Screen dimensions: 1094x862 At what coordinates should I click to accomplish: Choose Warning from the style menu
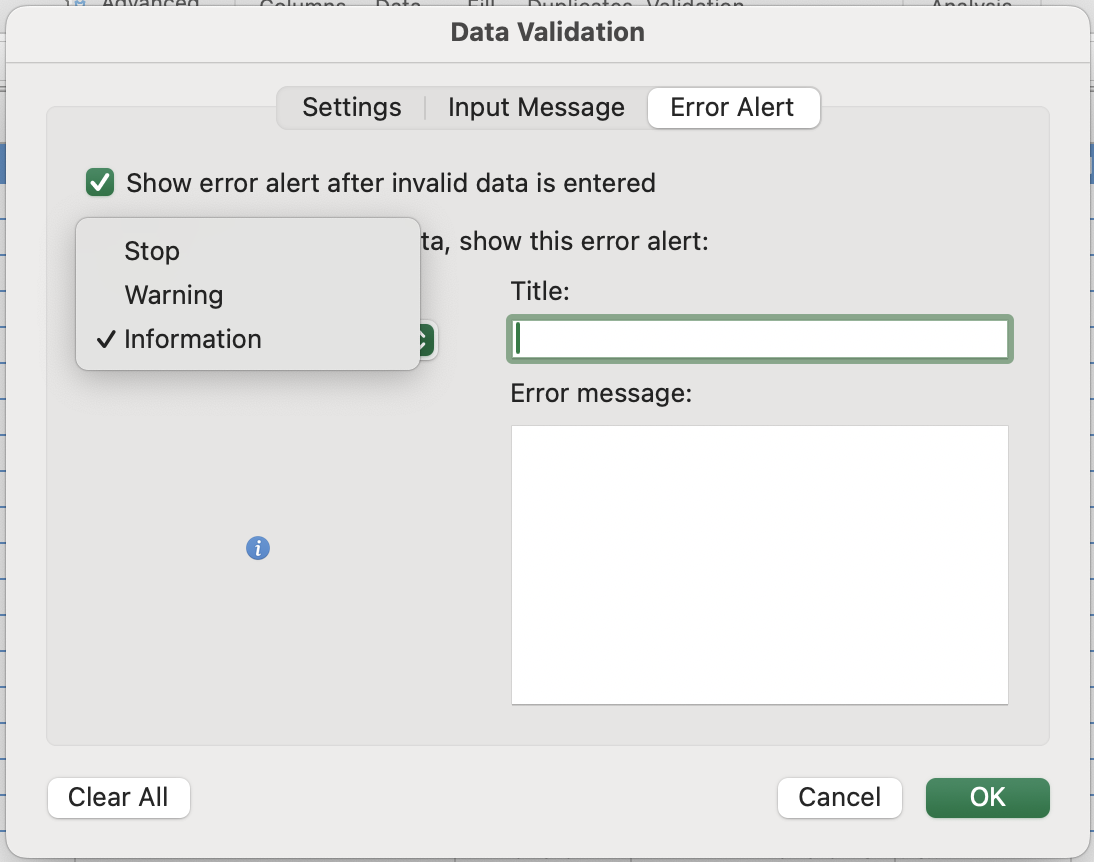174,295
